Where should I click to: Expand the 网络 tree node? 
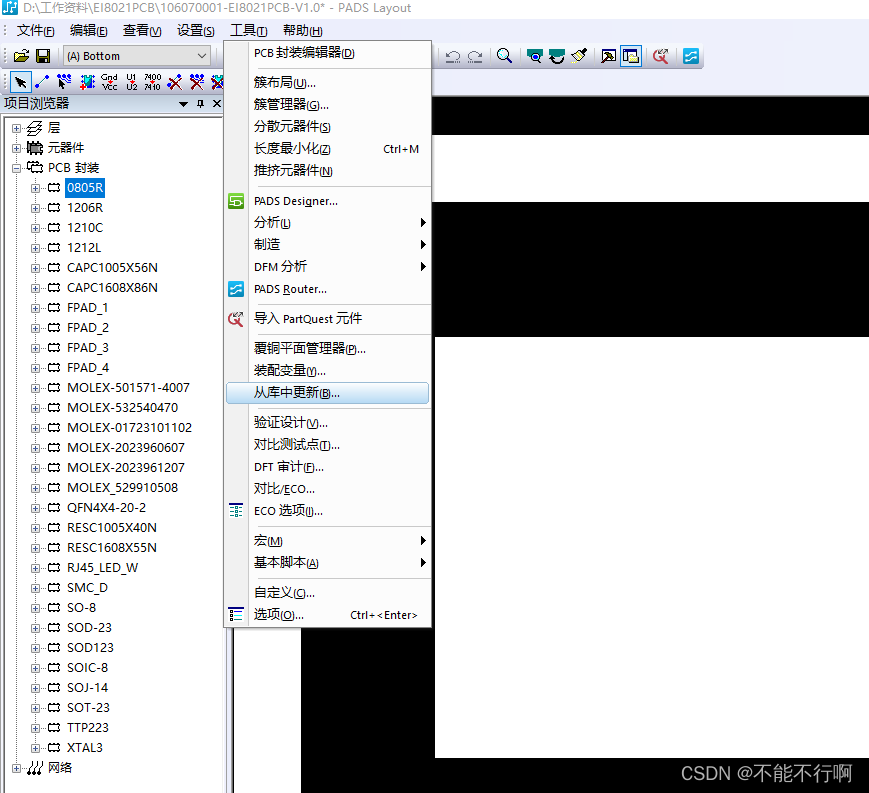[16, 768]
